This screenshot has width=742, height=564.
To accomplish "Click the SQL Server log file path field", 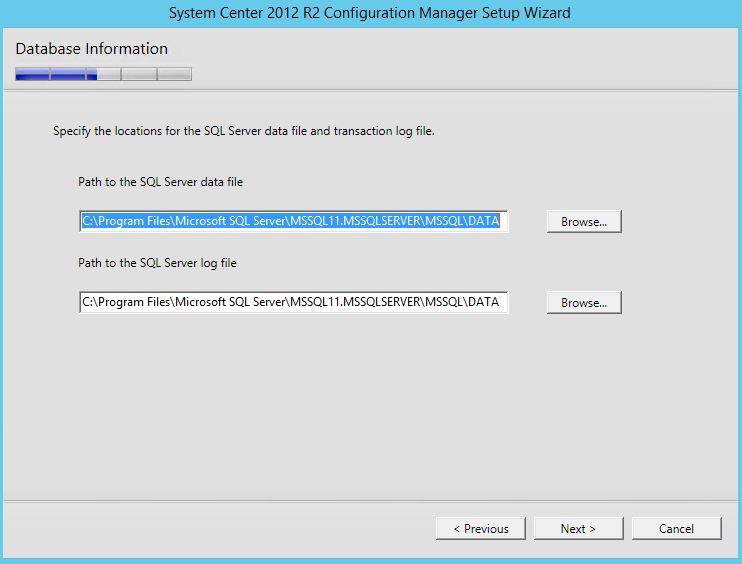I will (293, 302).
